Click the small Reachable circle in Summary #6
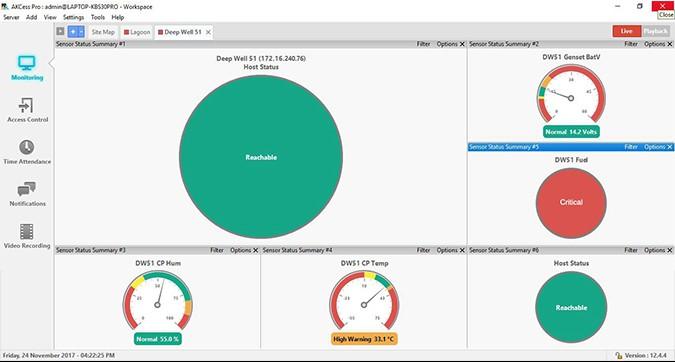Screen dimensions: 675x362 pyautogui.click(x=571, y=307)
